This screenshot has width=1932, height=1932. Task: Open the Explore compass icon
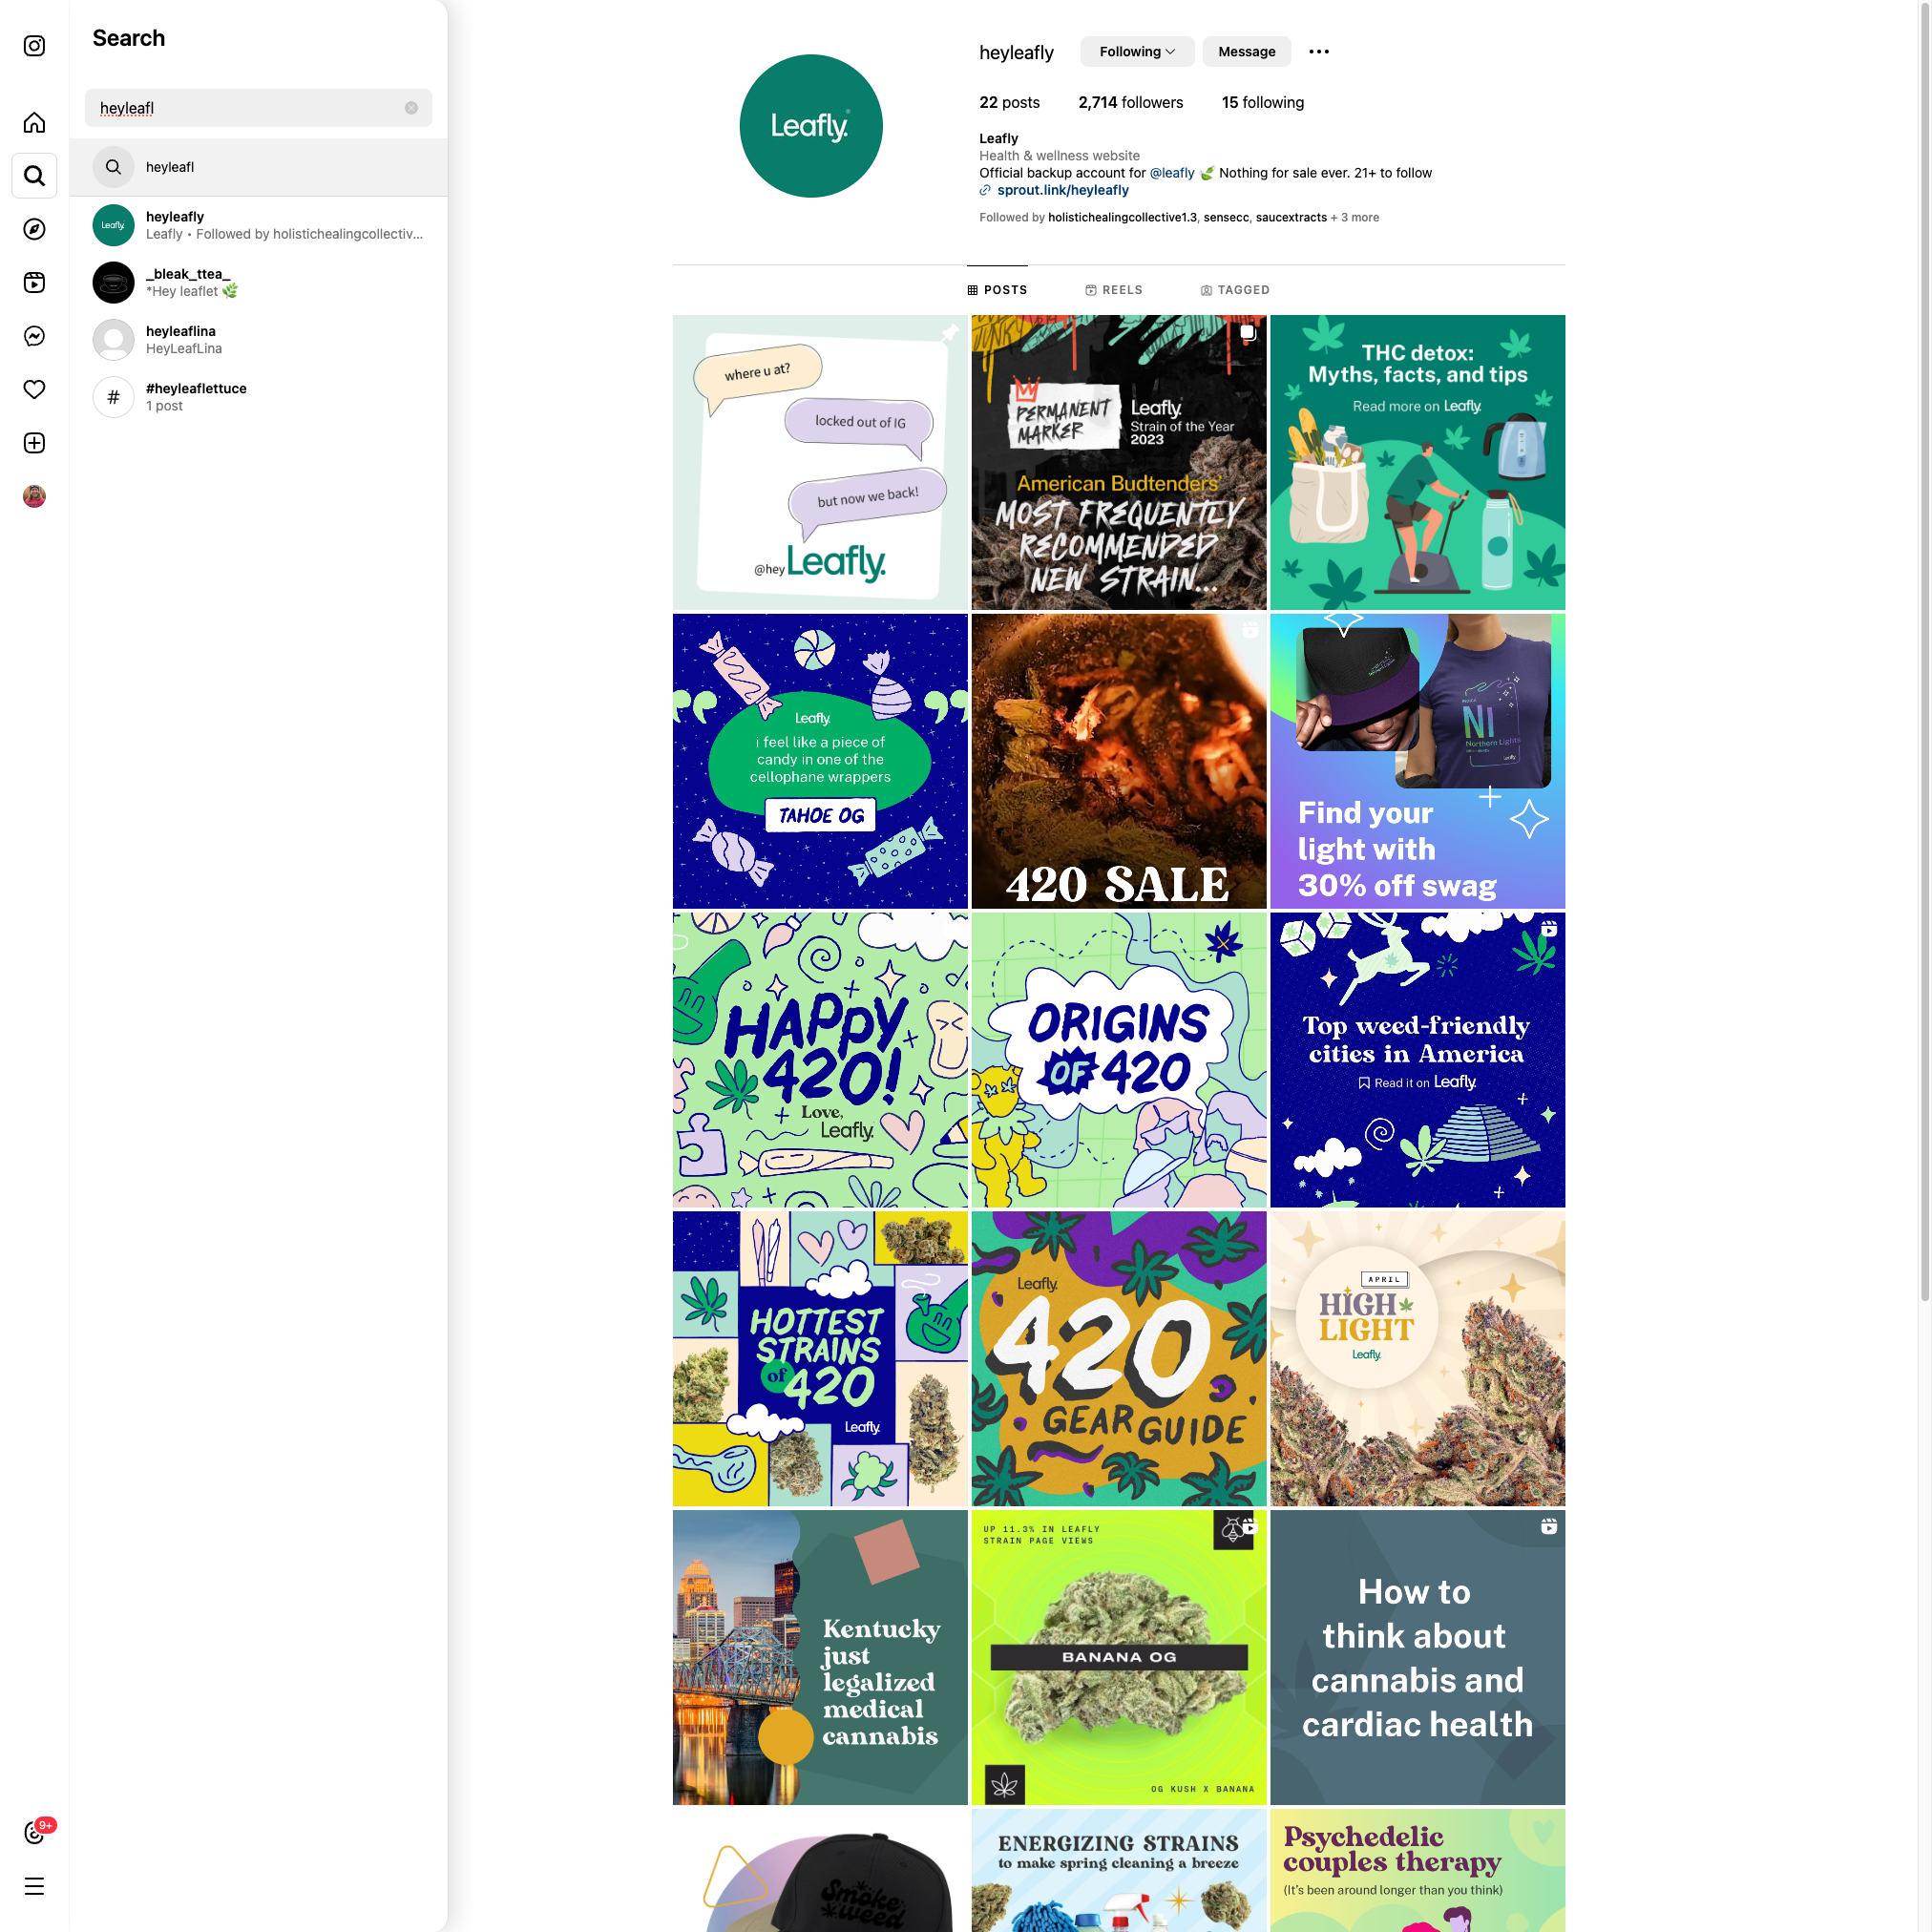34,229
